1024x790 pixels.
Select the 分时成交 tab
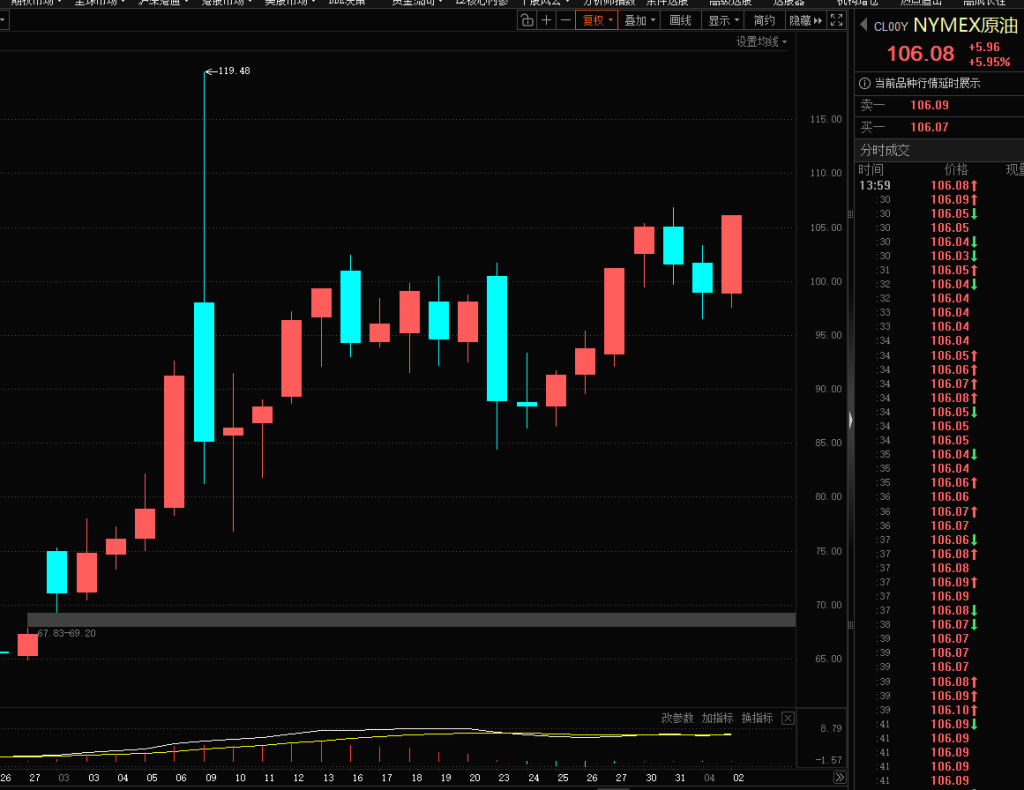[x=885, y=150]
